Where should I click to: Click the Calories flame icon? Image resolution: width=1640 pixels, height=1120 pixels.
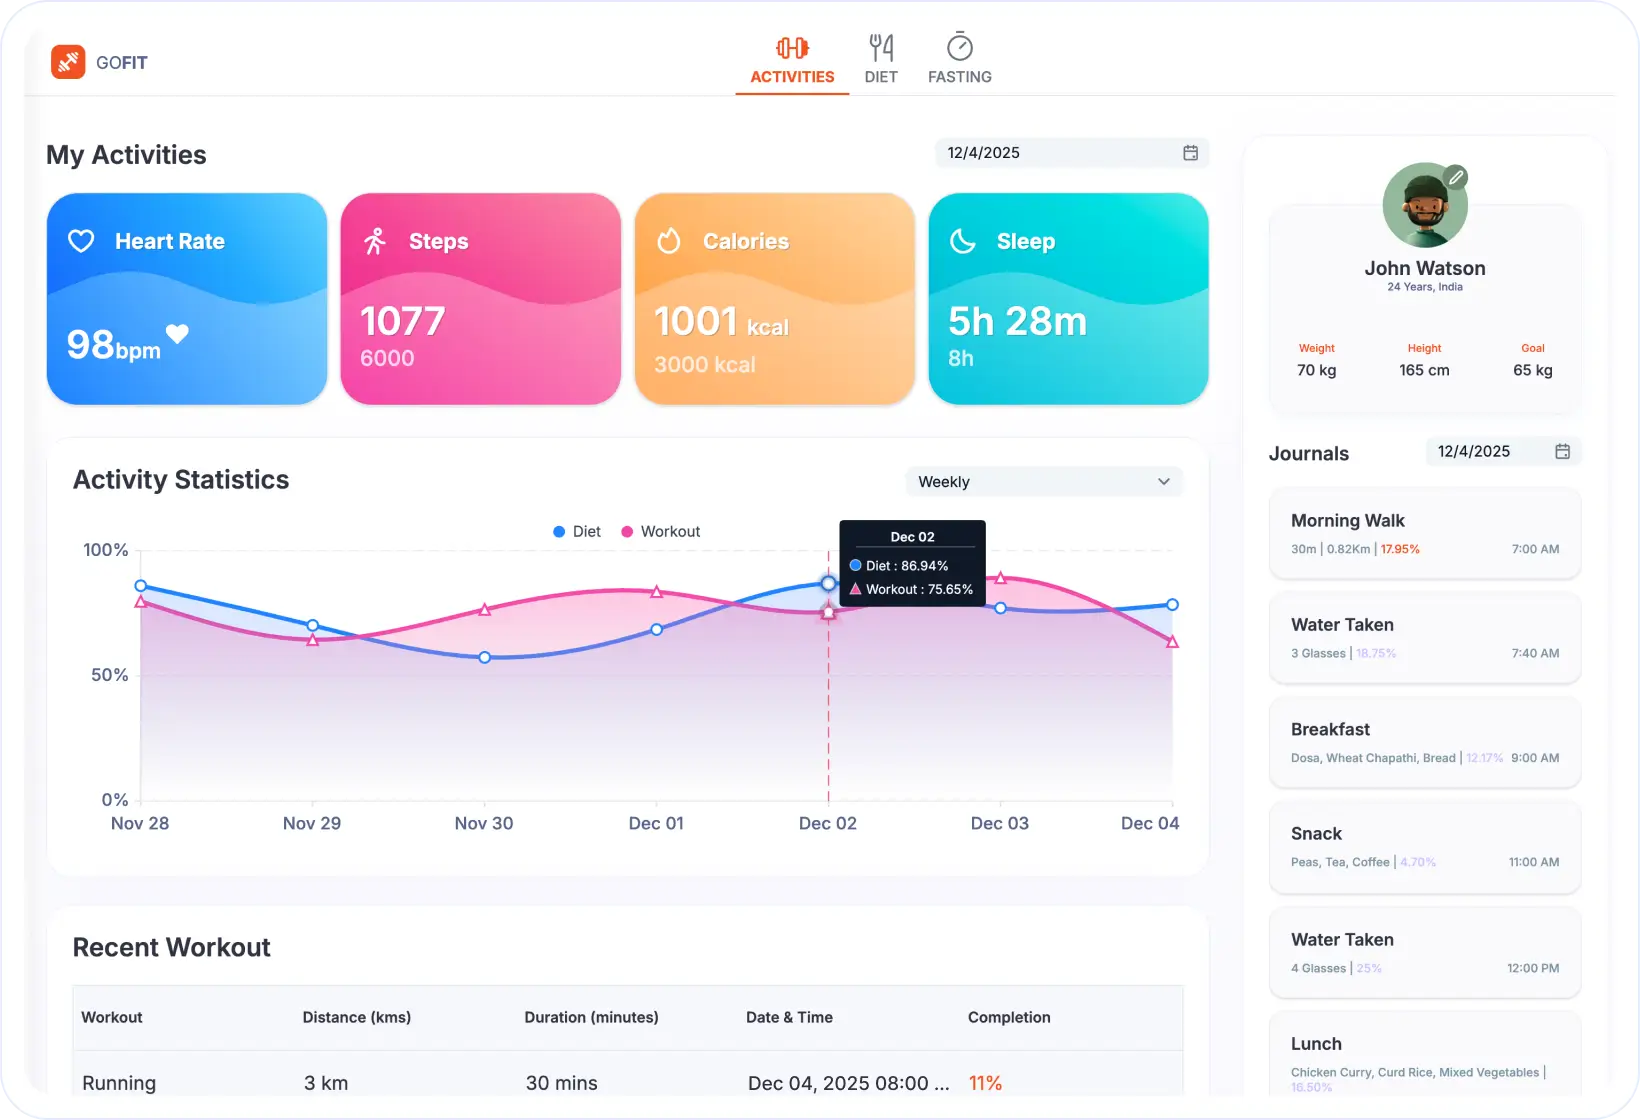(668, 239)
